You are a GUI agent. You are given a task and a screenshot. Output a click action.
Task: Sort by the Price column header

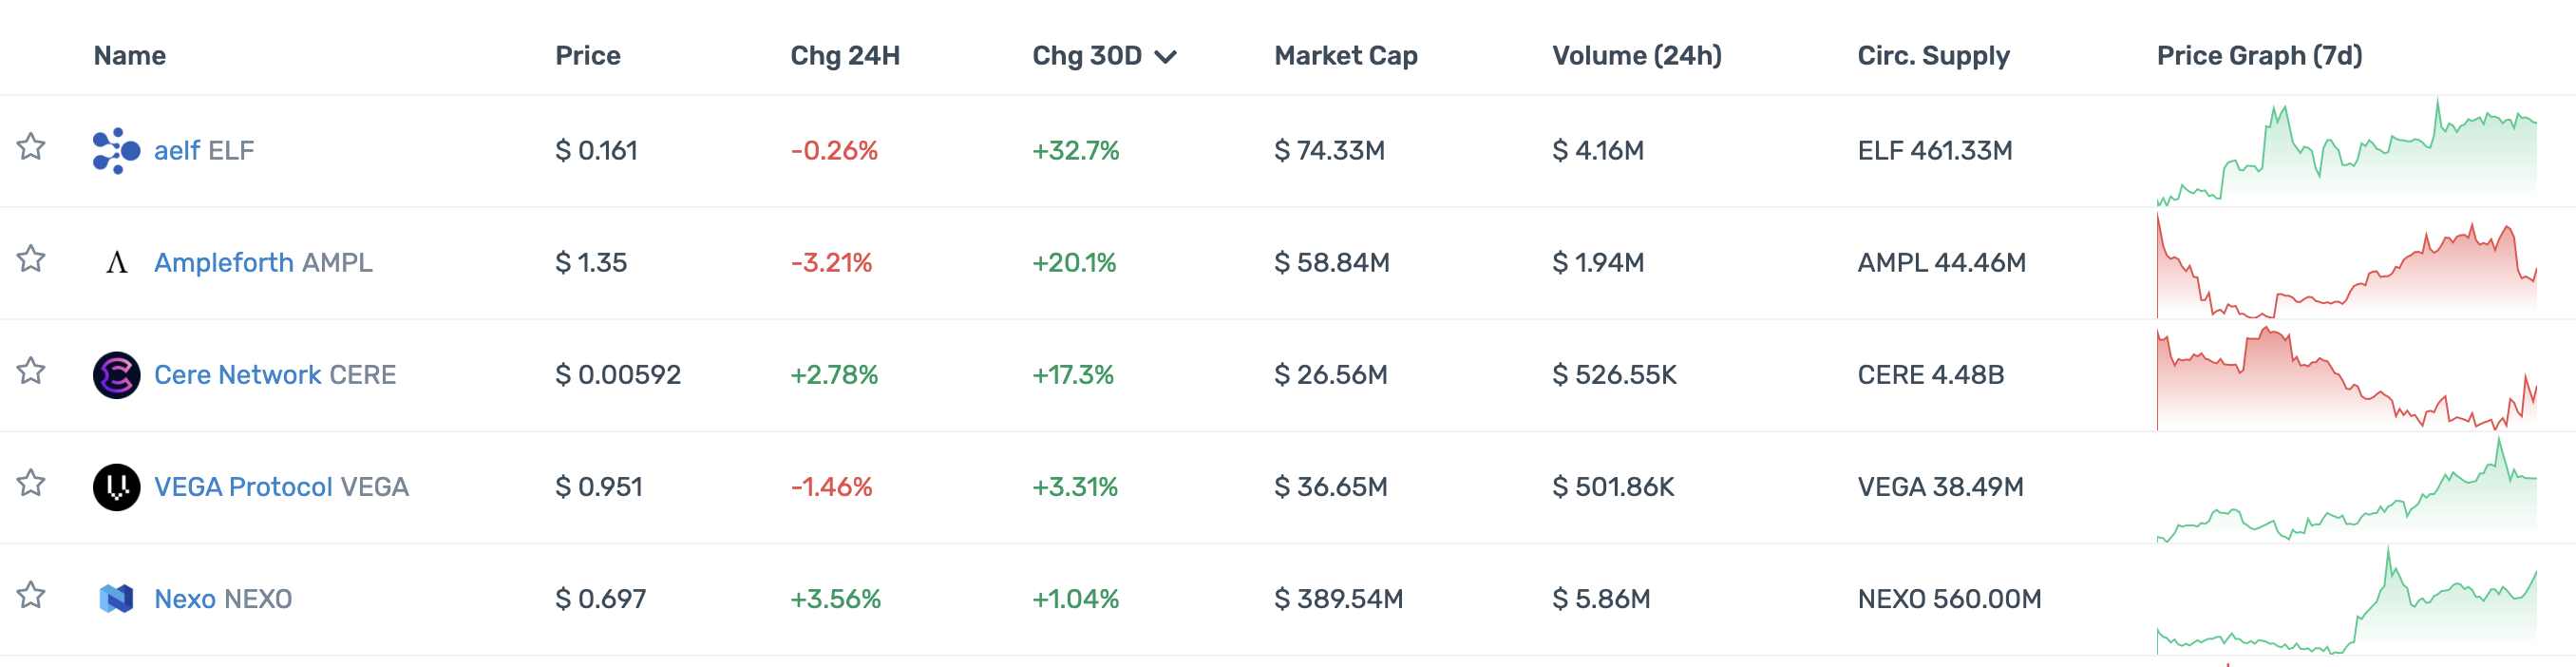click(588, 56)
